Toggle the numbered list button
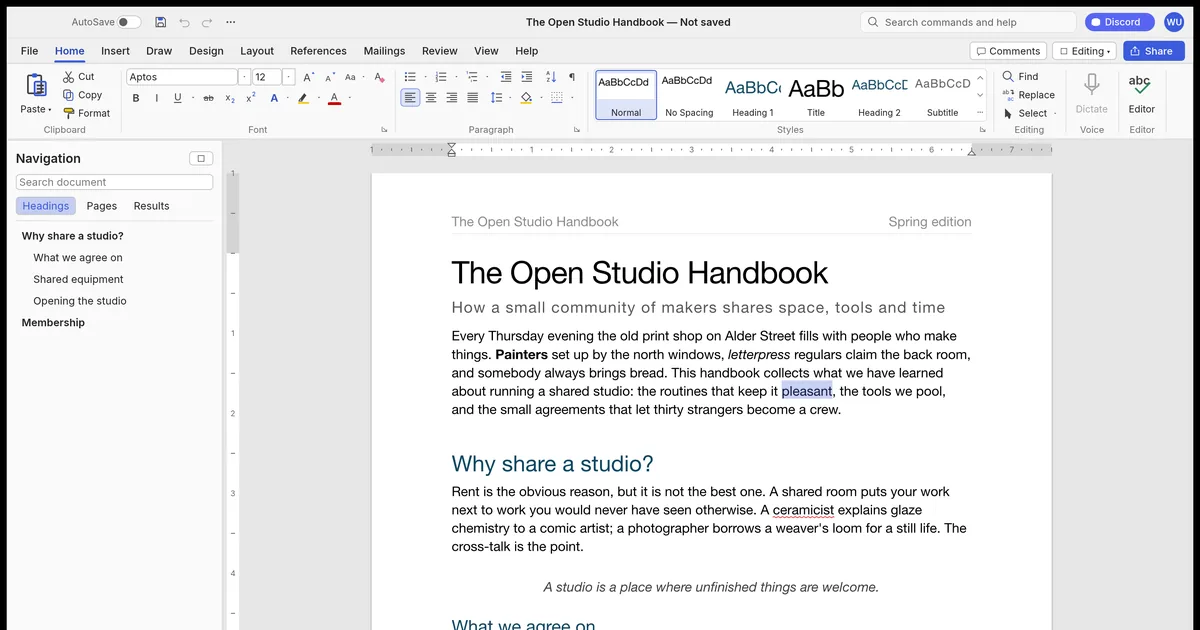 pyautogui.click(x=441, y=77)
